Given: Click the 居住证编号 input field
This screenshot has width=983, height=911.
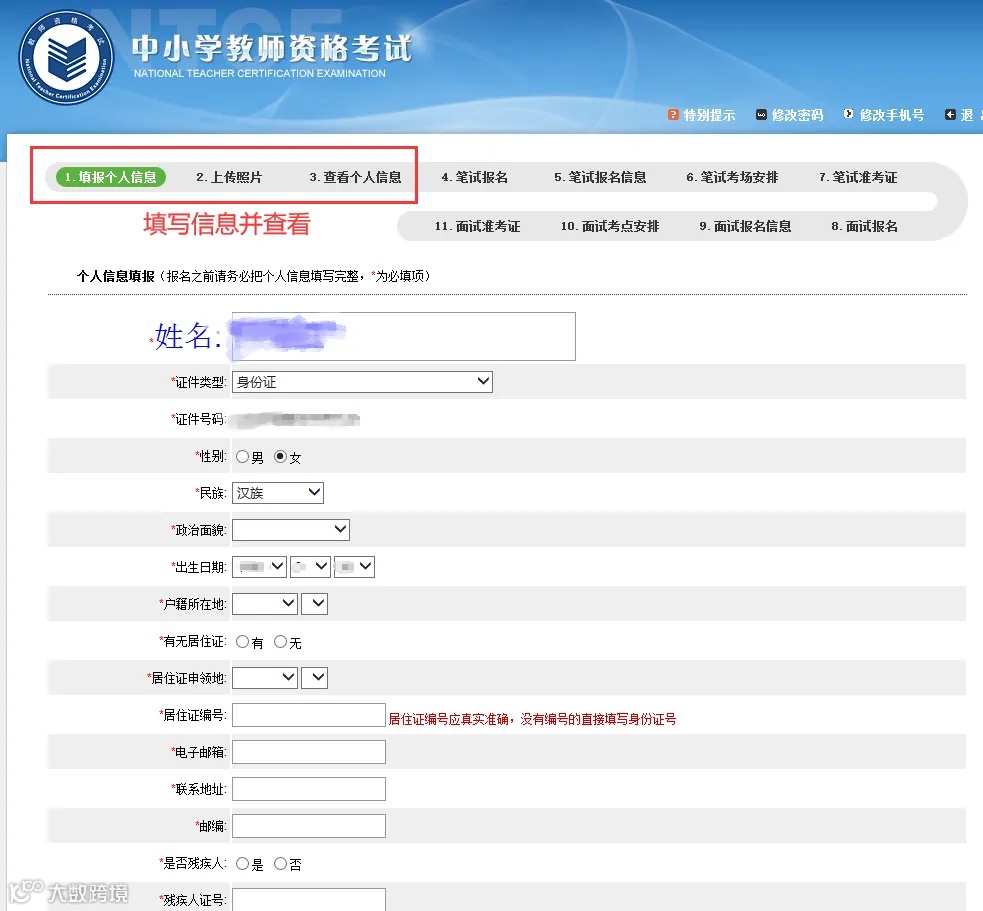Looking at the screenshot, I should pyautogui.click(x=308, y=714).
